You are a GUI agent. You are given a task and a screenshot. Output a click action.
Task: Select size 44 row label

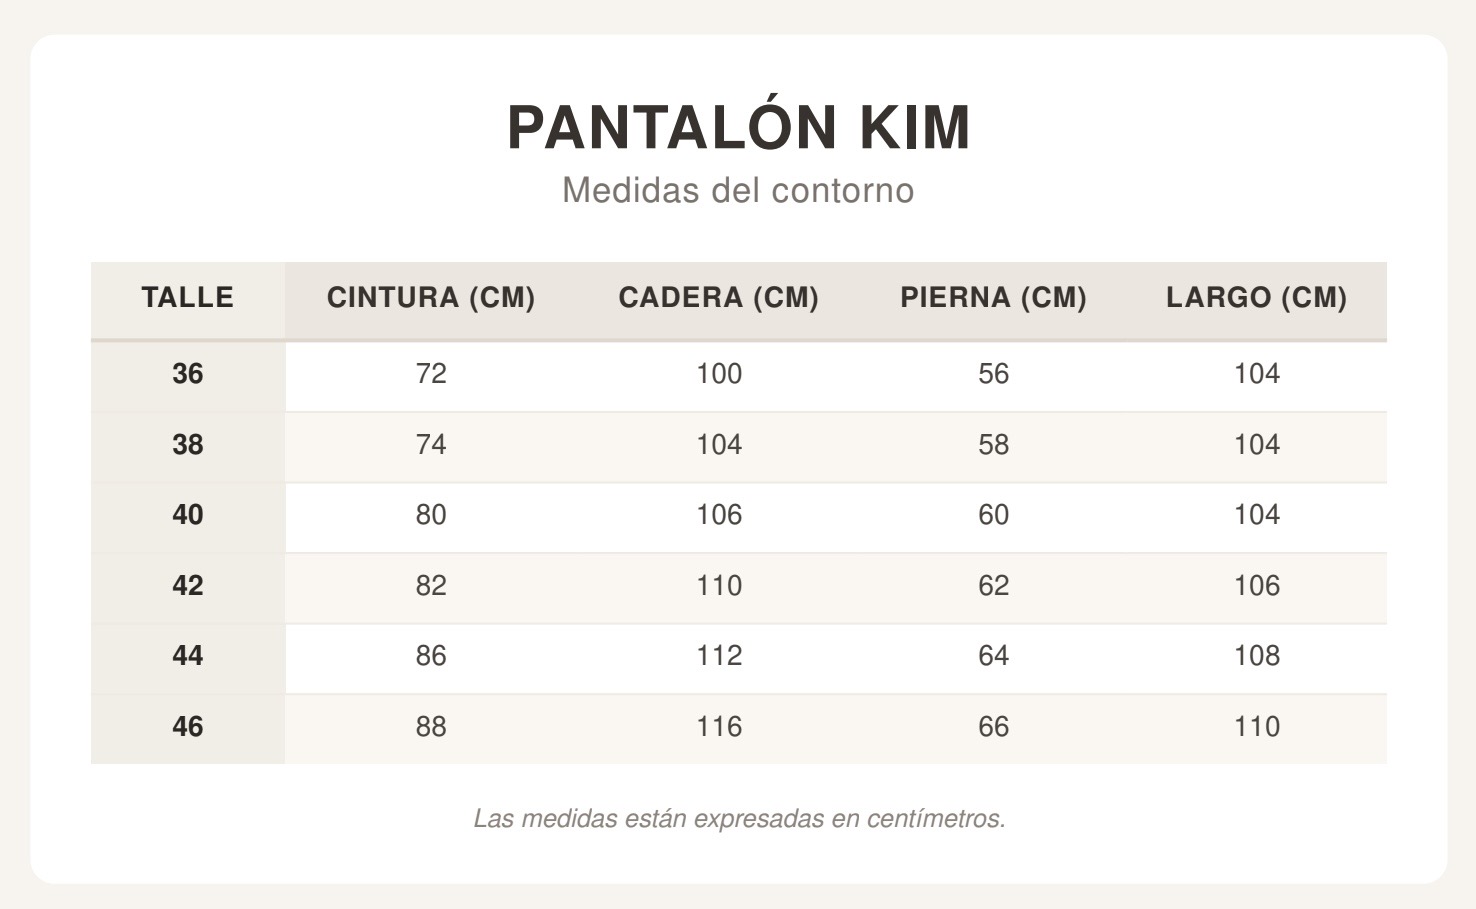[188, 656]
